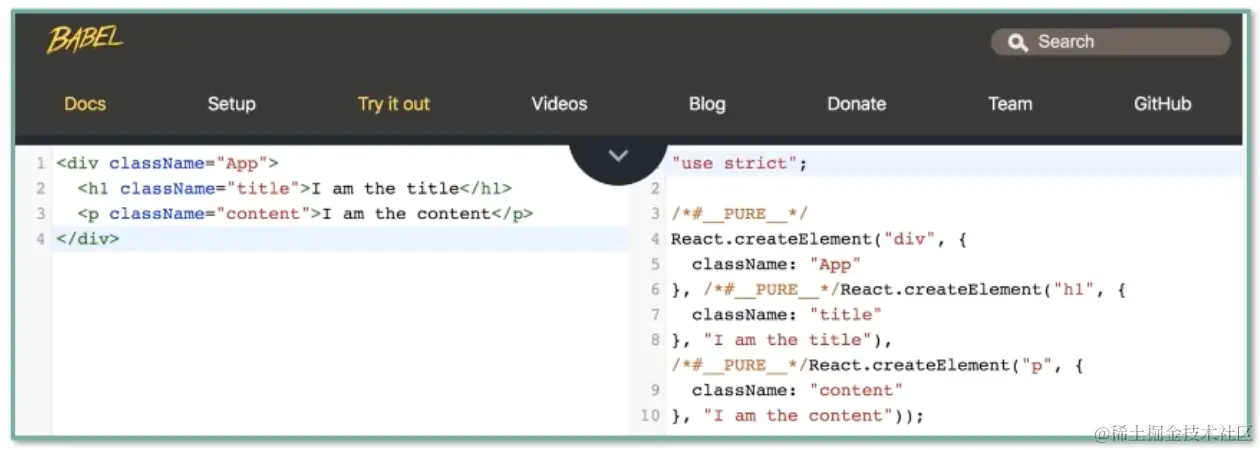Click the <div className="App"> line in input editor
1260x450 pixels.
click(167, 163)
